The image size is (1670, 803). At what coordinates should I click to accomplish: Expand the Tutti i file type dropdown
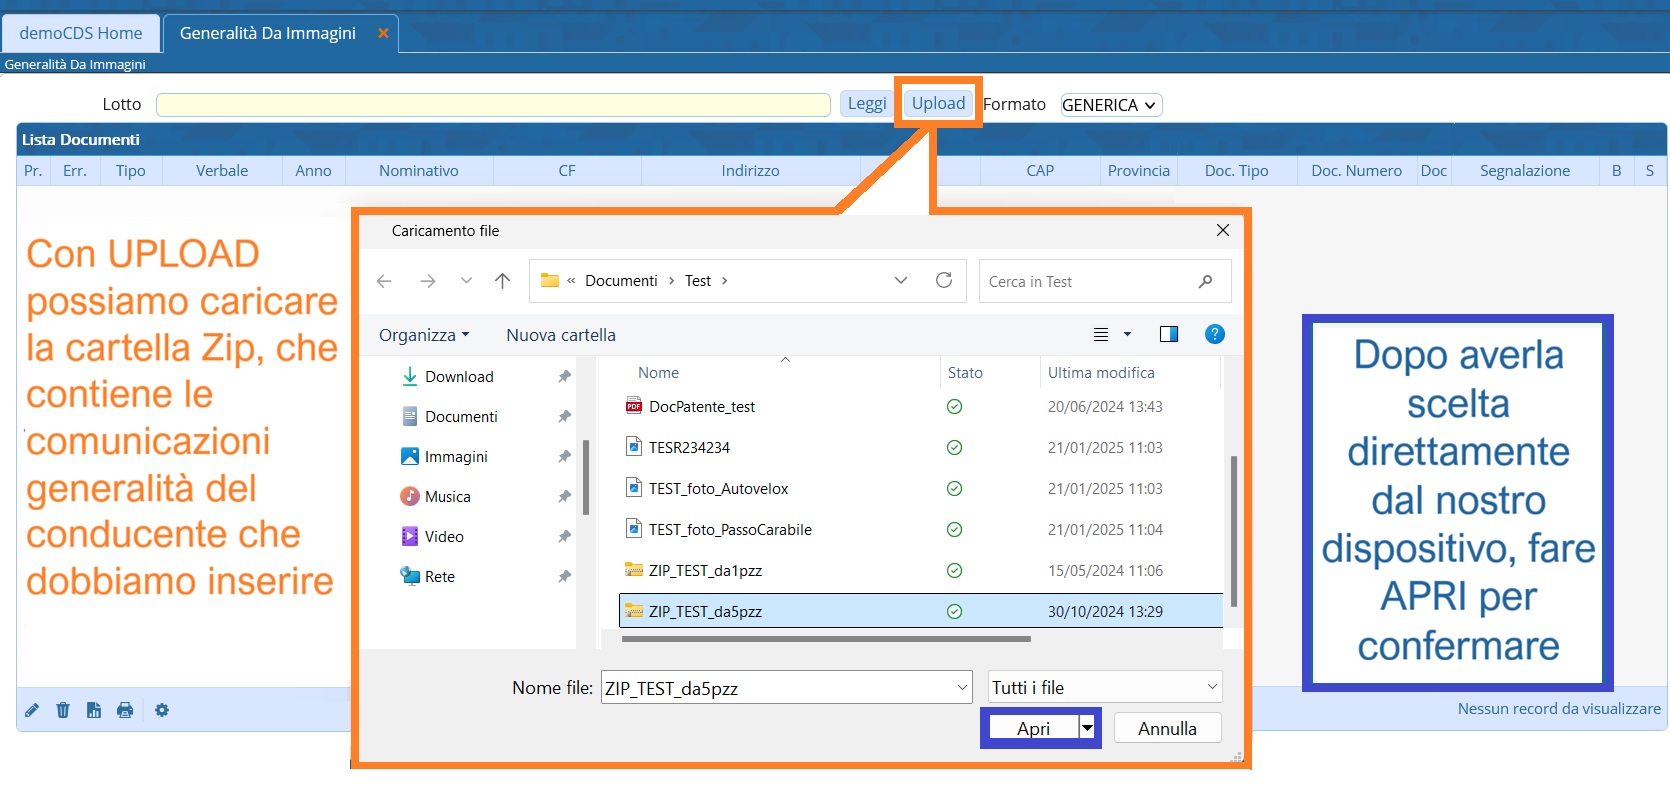(x=1104, y=687)
